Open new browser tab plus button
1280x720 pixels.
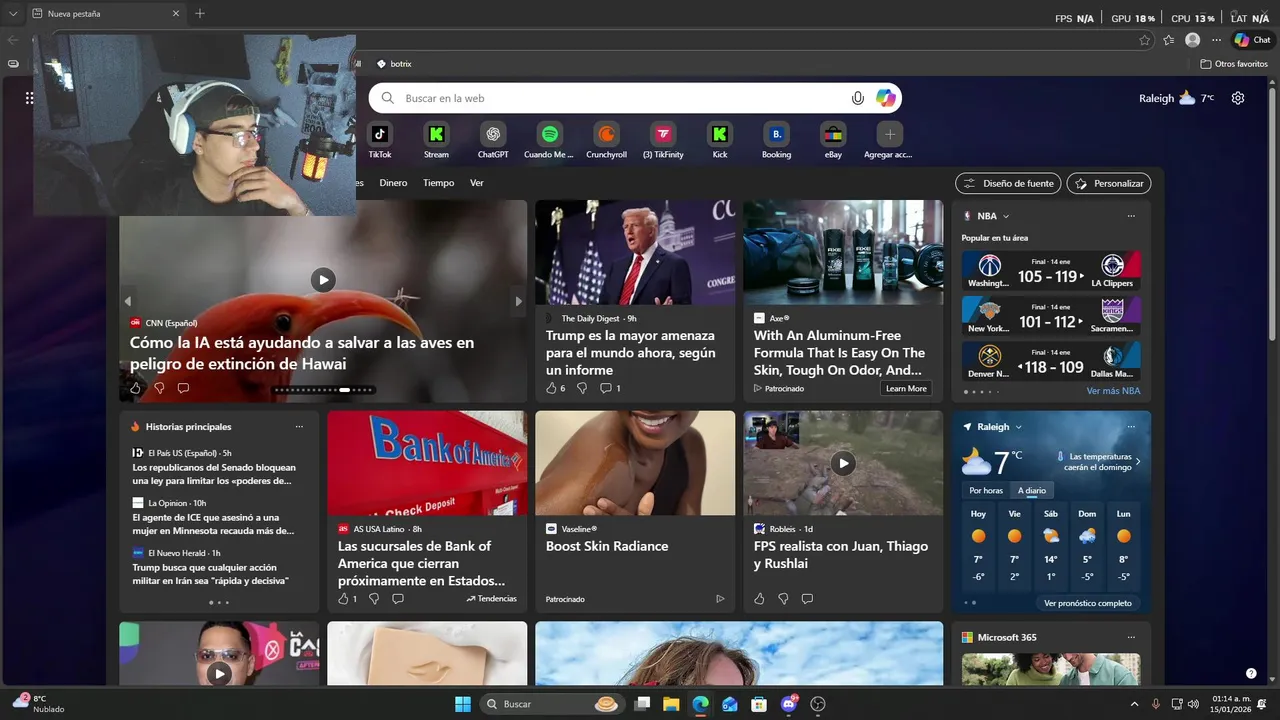[x=200, y=14]
